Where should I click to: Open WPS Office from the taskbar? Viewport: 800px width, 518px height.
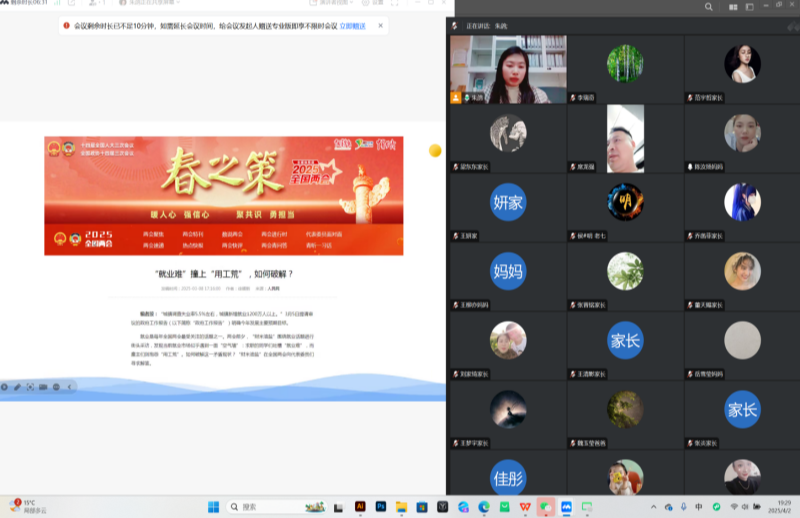525,507
